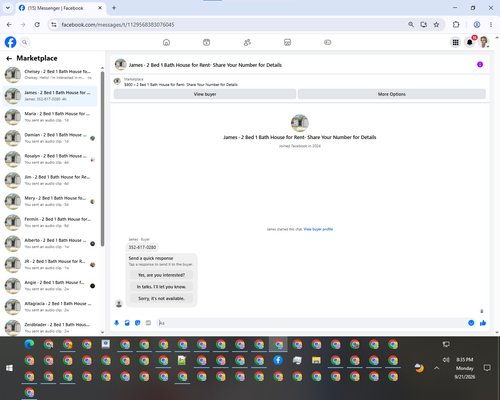Viewport: 500px width, 400px height.
Task: Open the View buyer profile link
Action: (x=318, y=229)
